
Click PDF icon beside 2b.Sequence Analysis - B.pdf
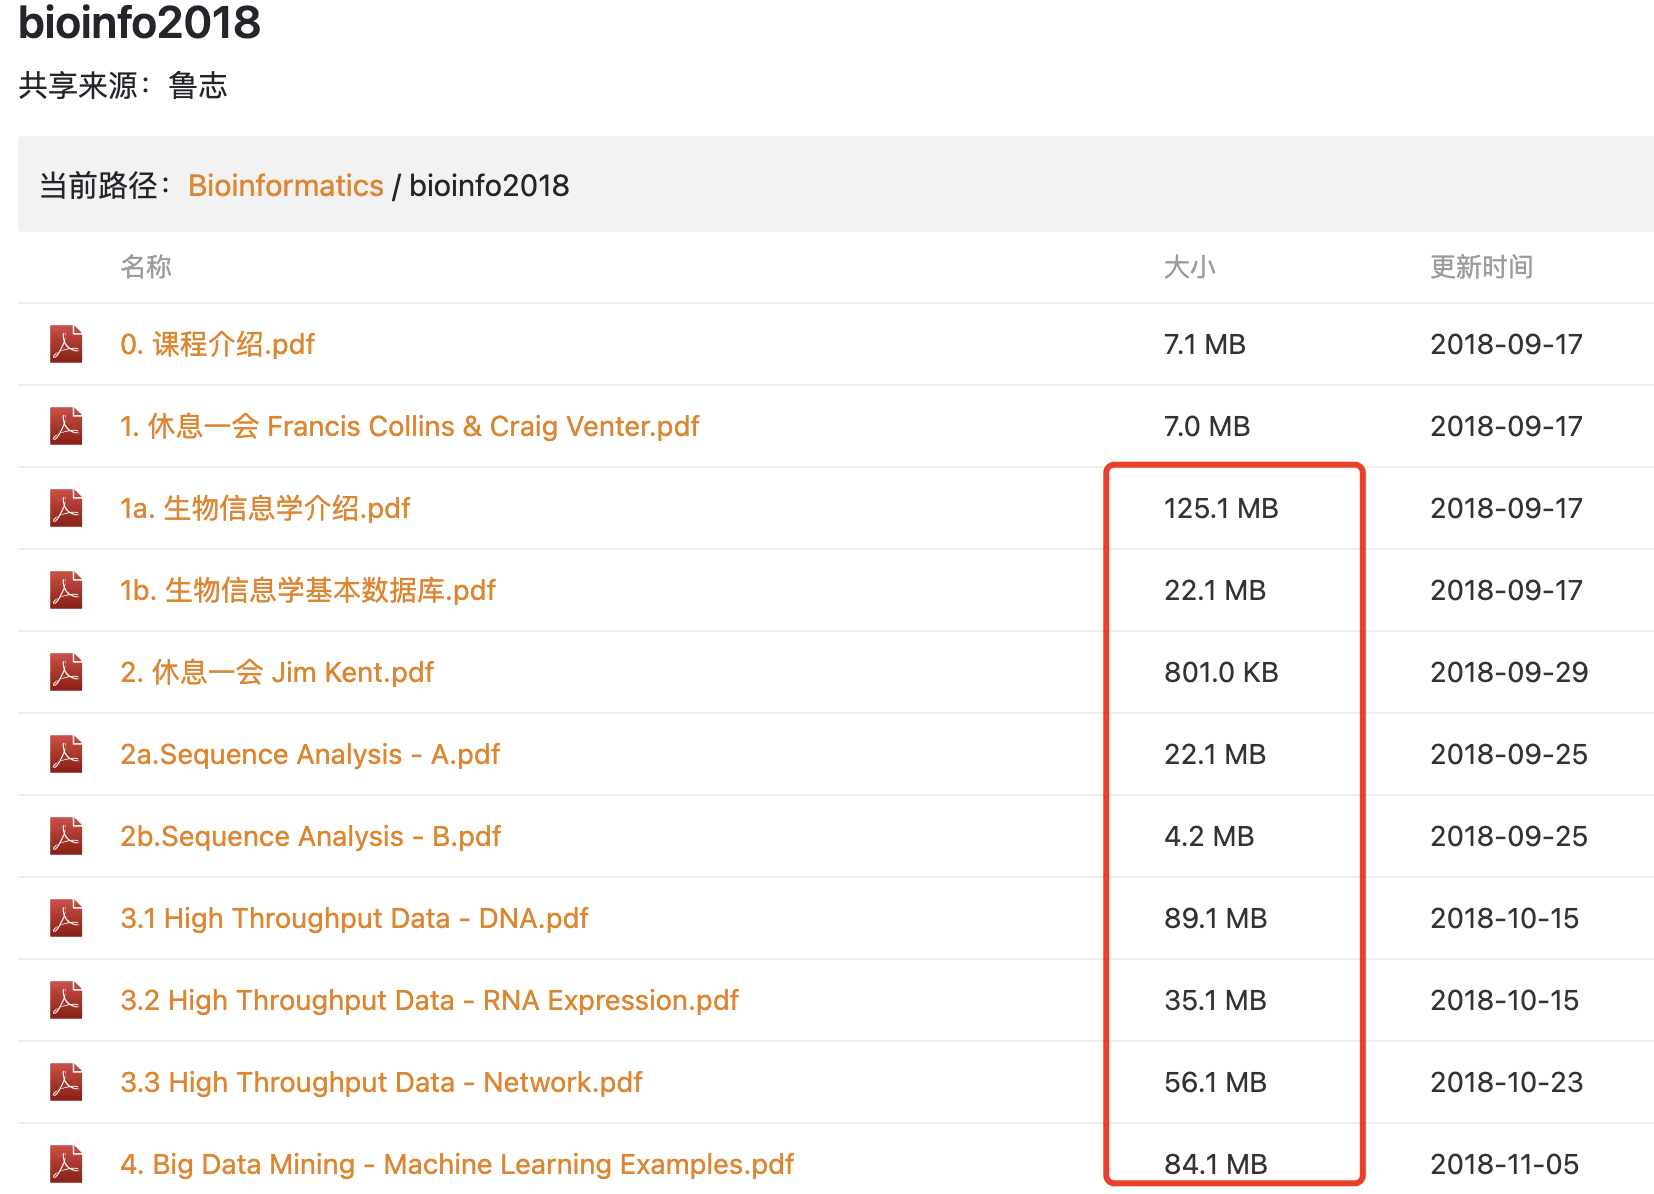[x=66, y=836]
